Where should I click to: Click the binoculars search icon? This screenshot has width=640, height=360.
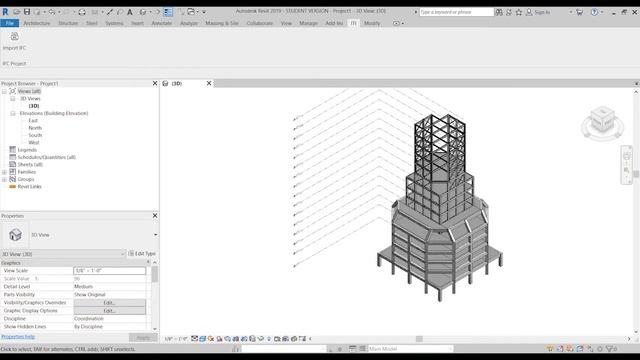coord(499,12)
